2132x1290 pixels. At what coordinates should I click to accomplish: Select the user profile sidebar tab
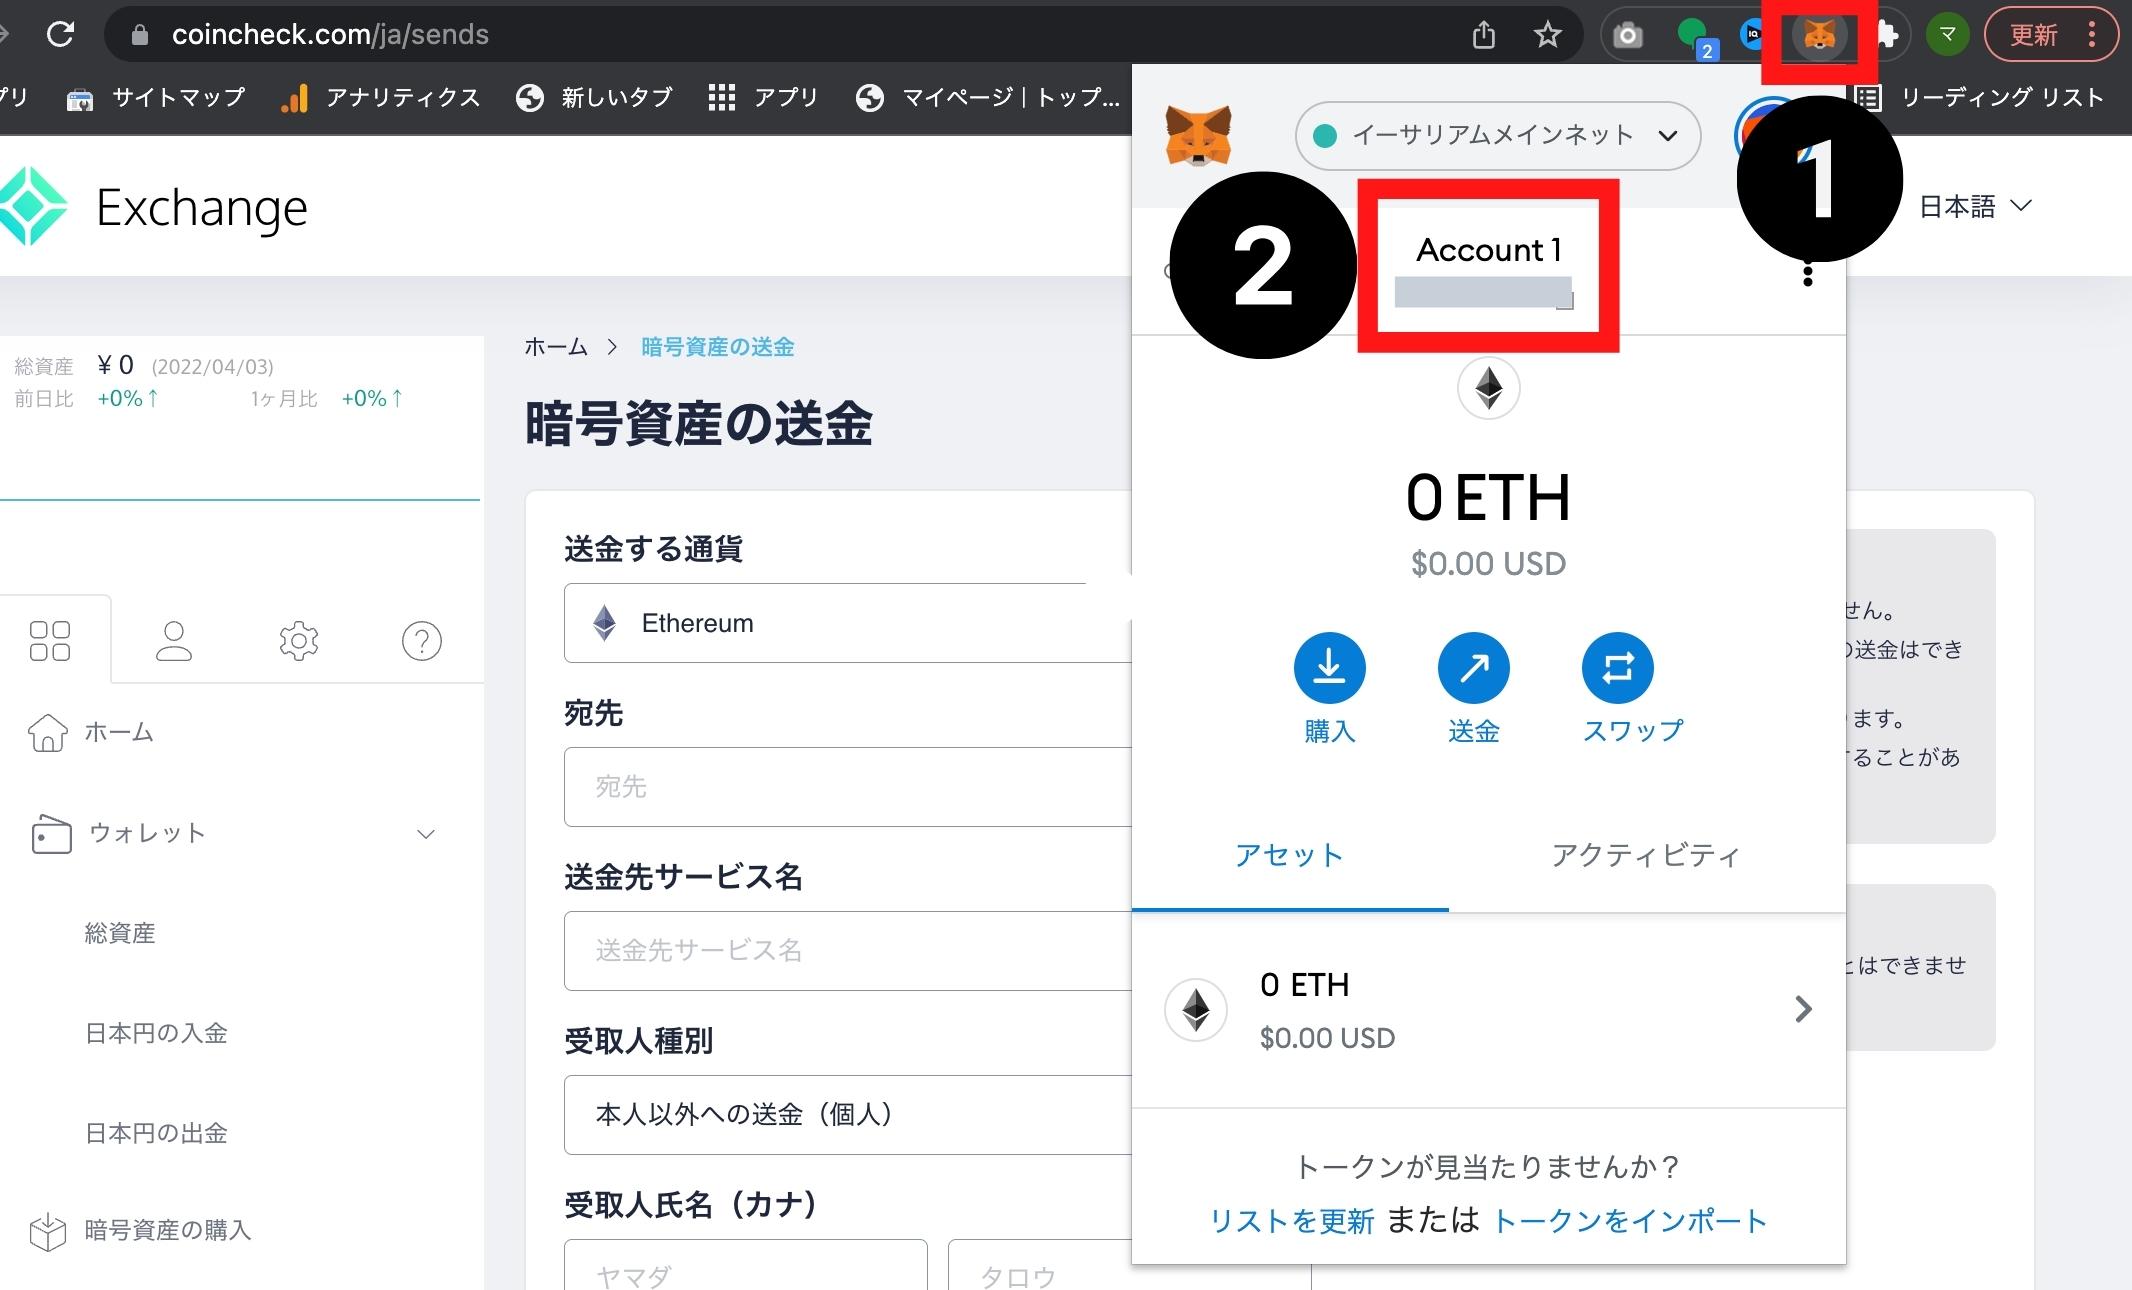tap(174, 641)
